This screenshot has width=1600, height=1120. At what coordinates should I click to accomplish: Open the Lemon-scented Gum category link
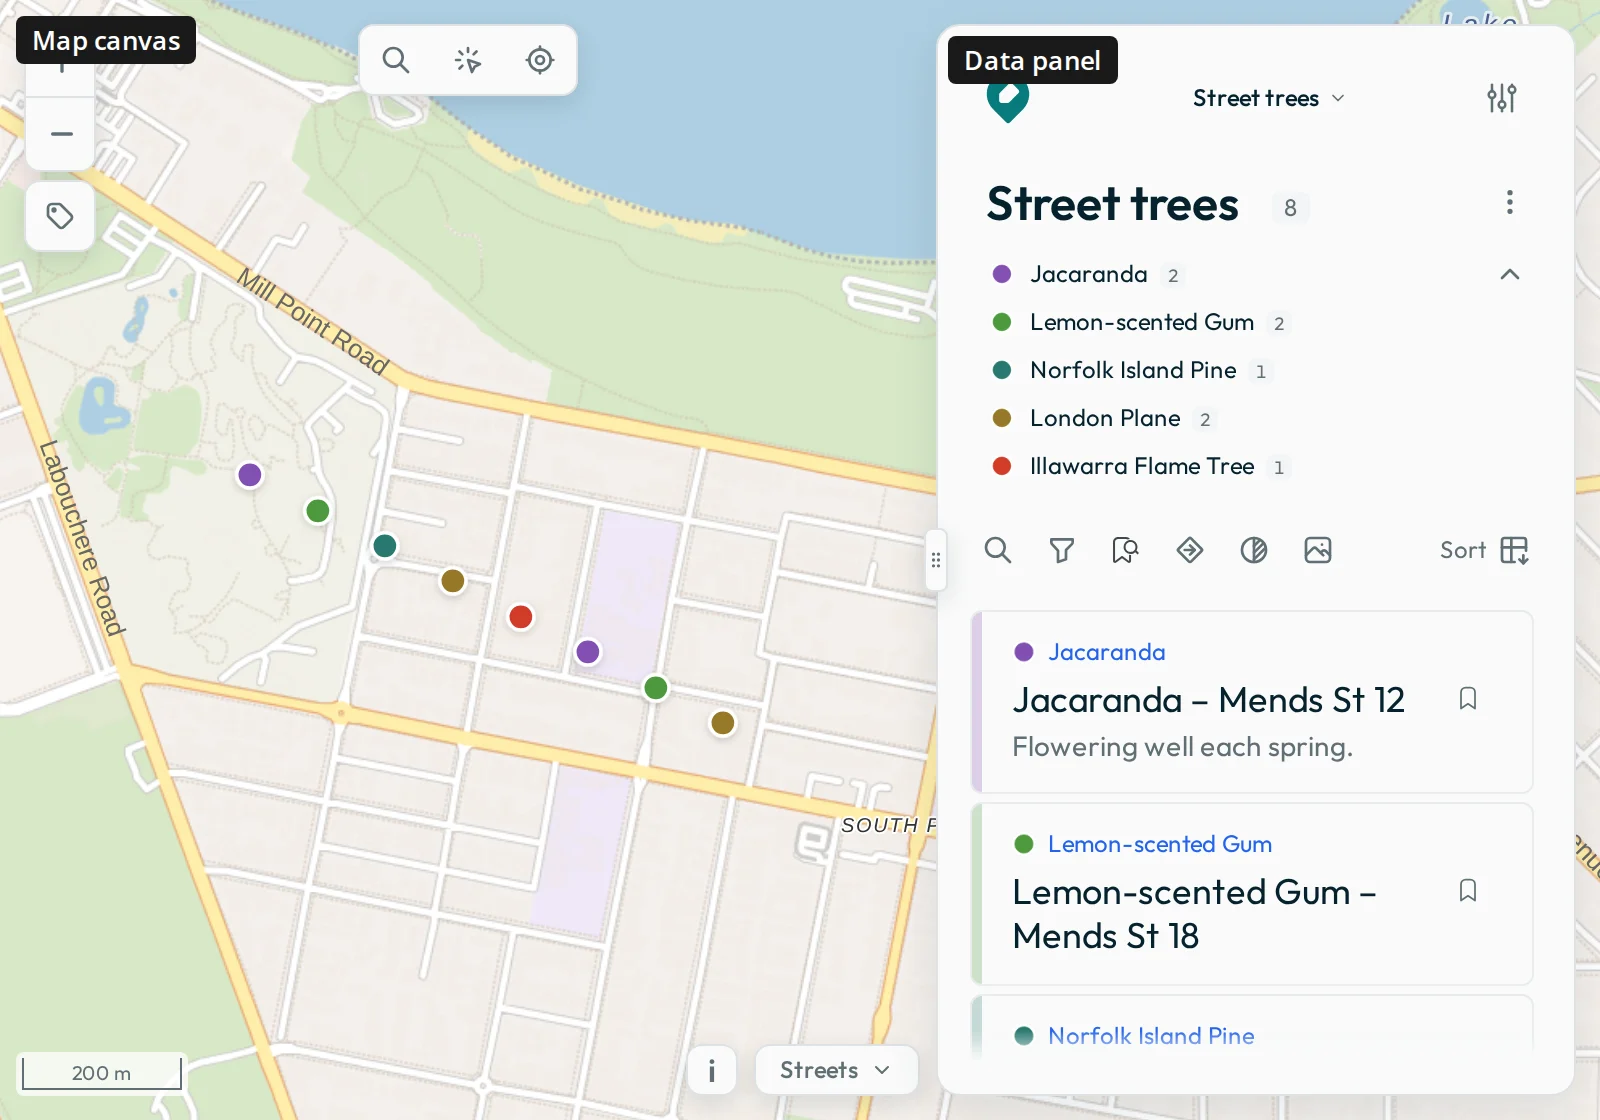pyautogui.click(x=1160, y=844)
